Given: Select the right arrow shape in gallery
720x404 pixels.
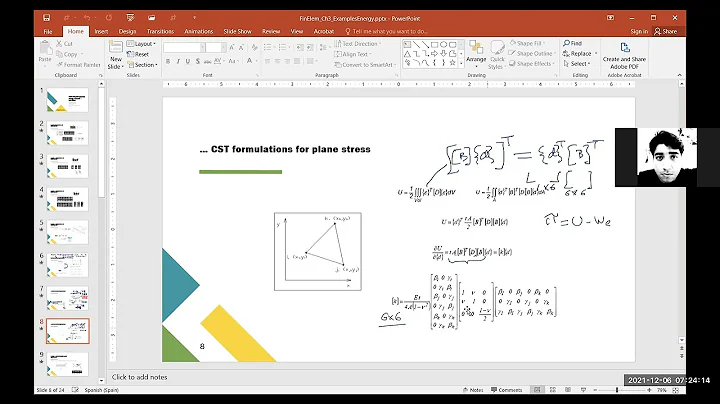Looking at the screenshot, I should point(434,54).
